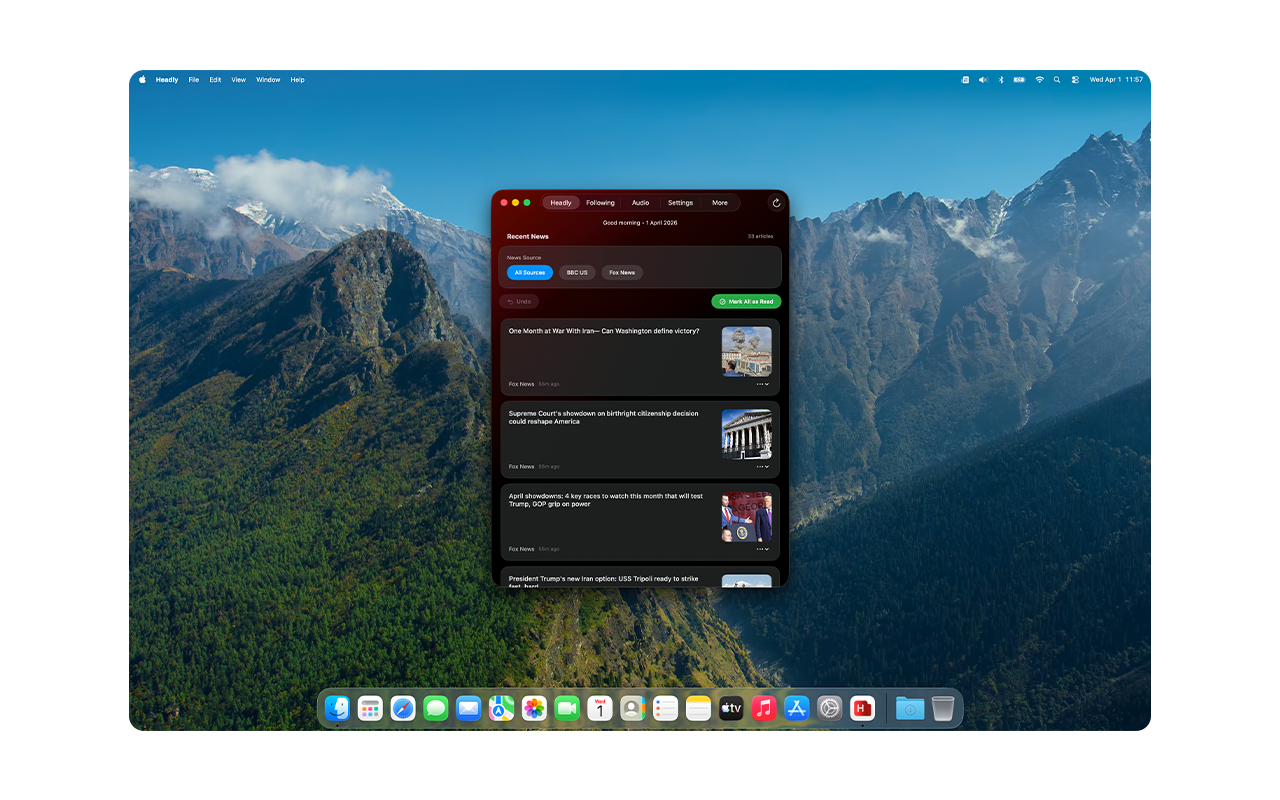
Task: Open the Messages app in the dock
Action: [x=436, y=709]
